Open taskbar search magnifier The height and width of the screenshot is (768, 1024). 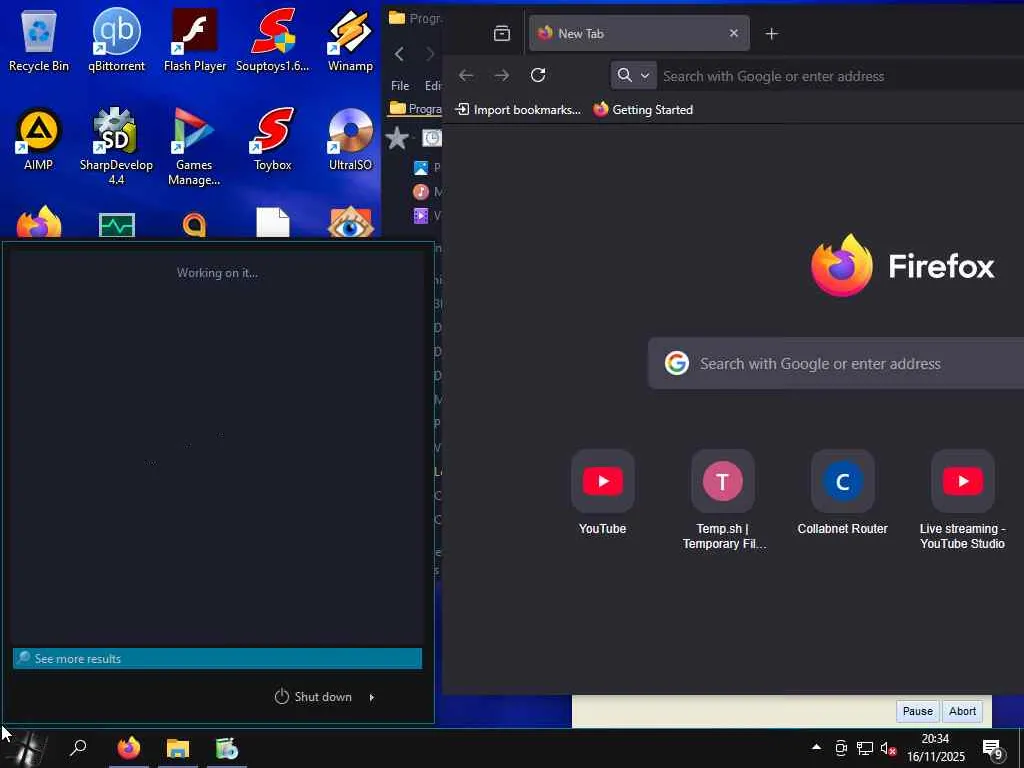click(x=78, y=748)
